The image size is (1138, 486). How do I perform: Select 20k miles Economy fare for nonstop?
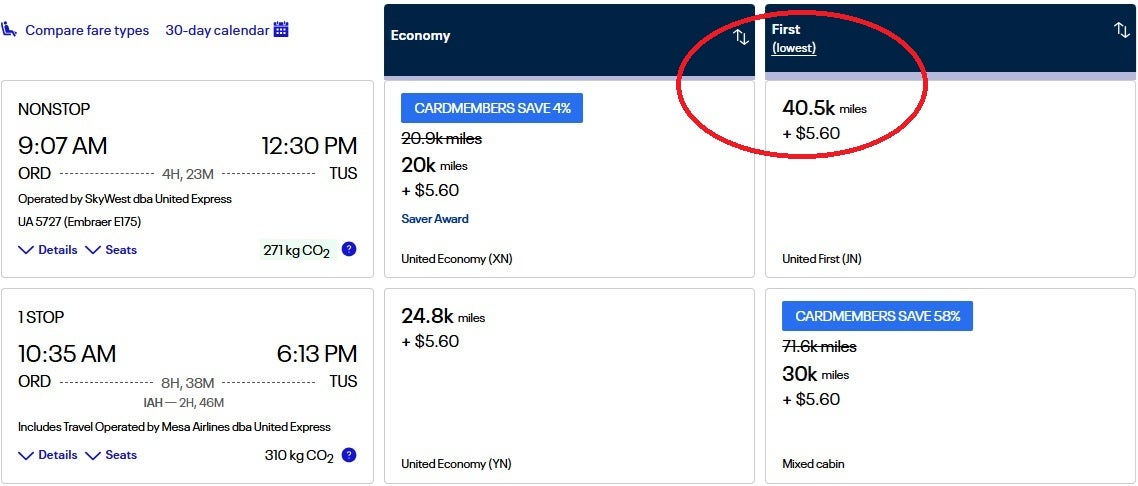pyautogui.click(x=569, y=180)
